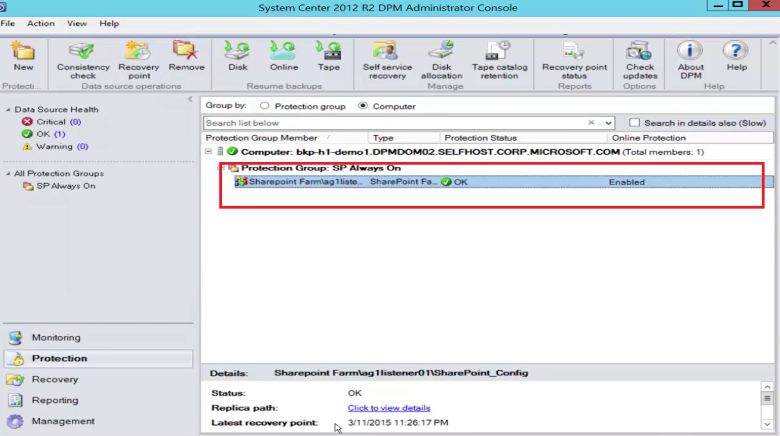Collapse the bkp-h1-demo1 computer node
Screen dimensions: 780x436
click(208, 151)
